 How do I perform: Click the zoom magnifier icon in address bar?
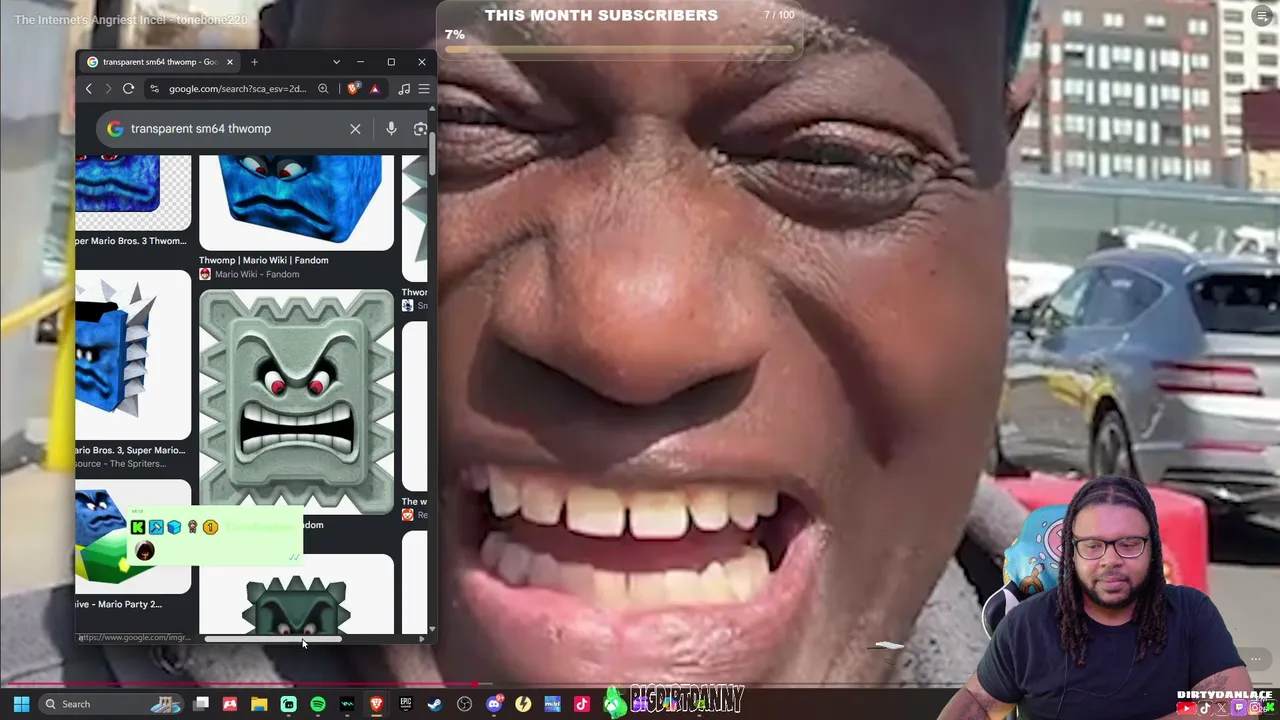[x=323, y=89]
